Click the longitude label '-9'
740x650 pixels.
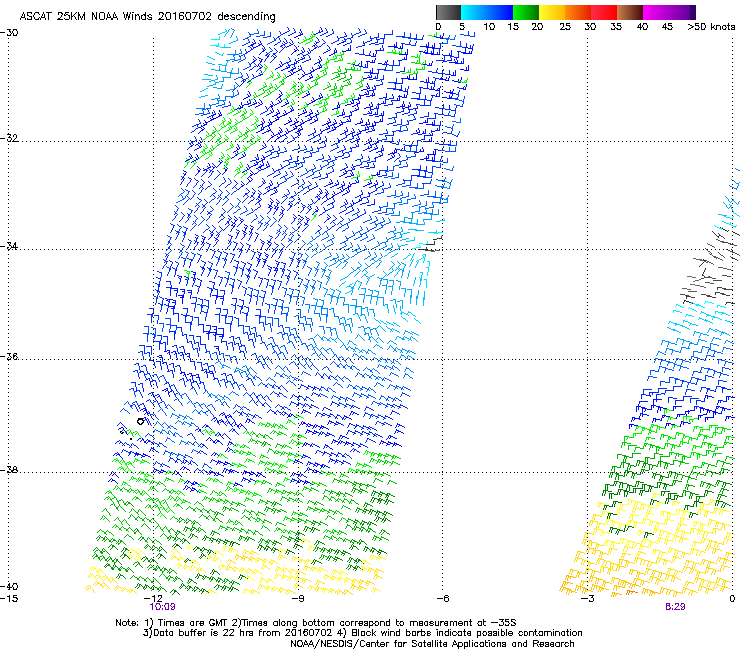click(298, 599)
